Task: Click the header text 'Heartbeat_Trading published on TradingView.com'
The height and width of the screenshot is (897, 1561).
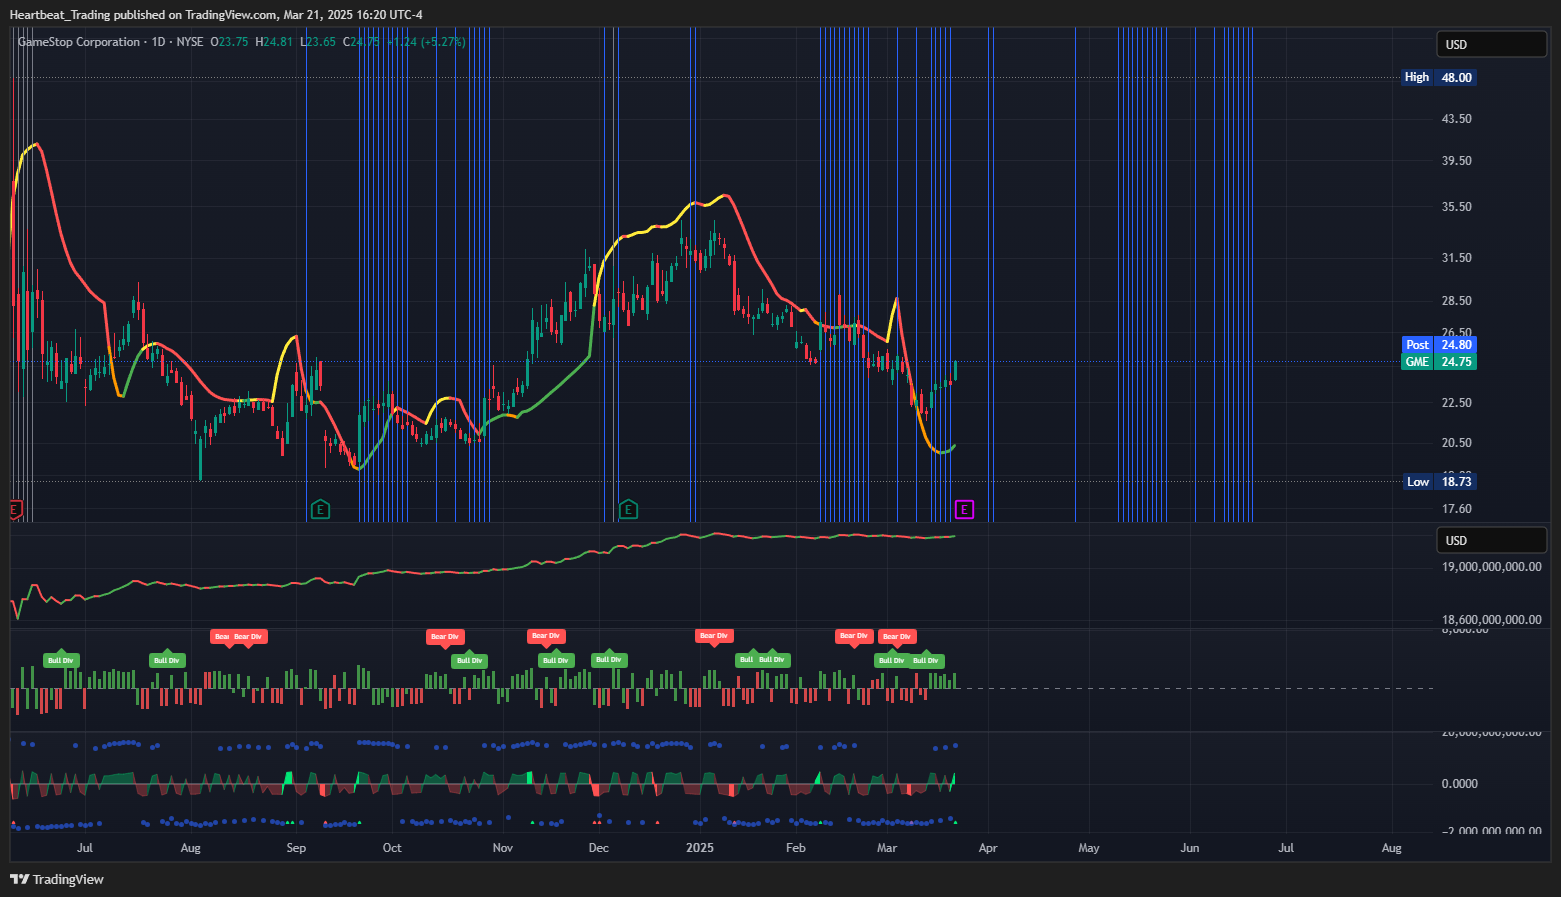Action: point(143,14)
